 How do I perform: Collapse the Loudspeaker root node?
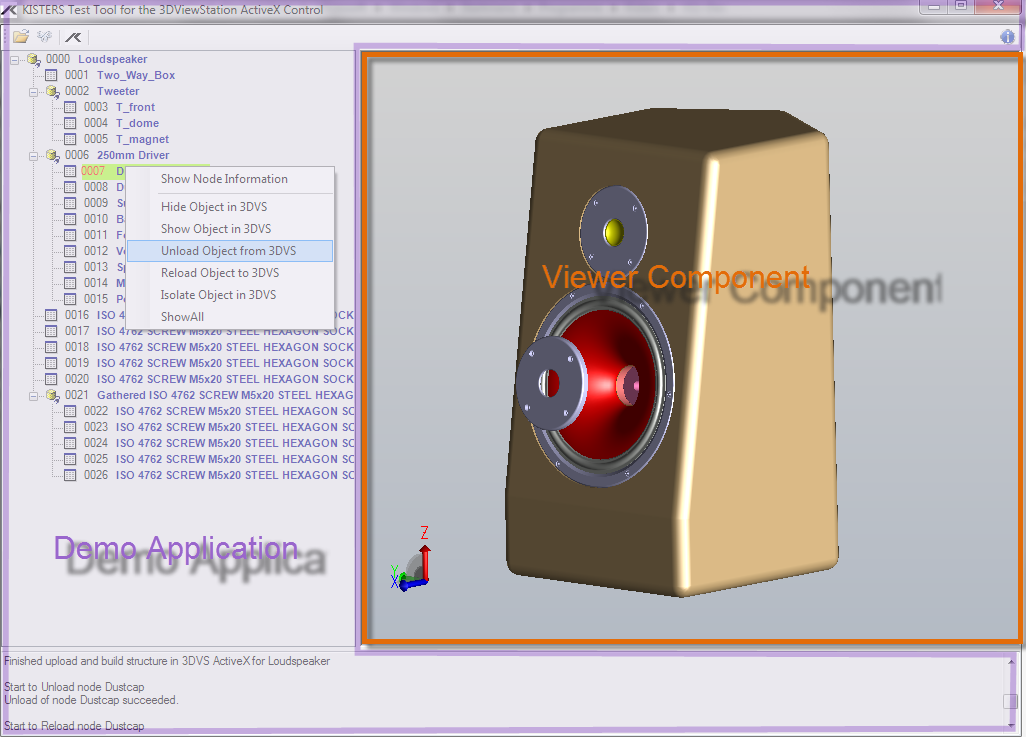14,60
